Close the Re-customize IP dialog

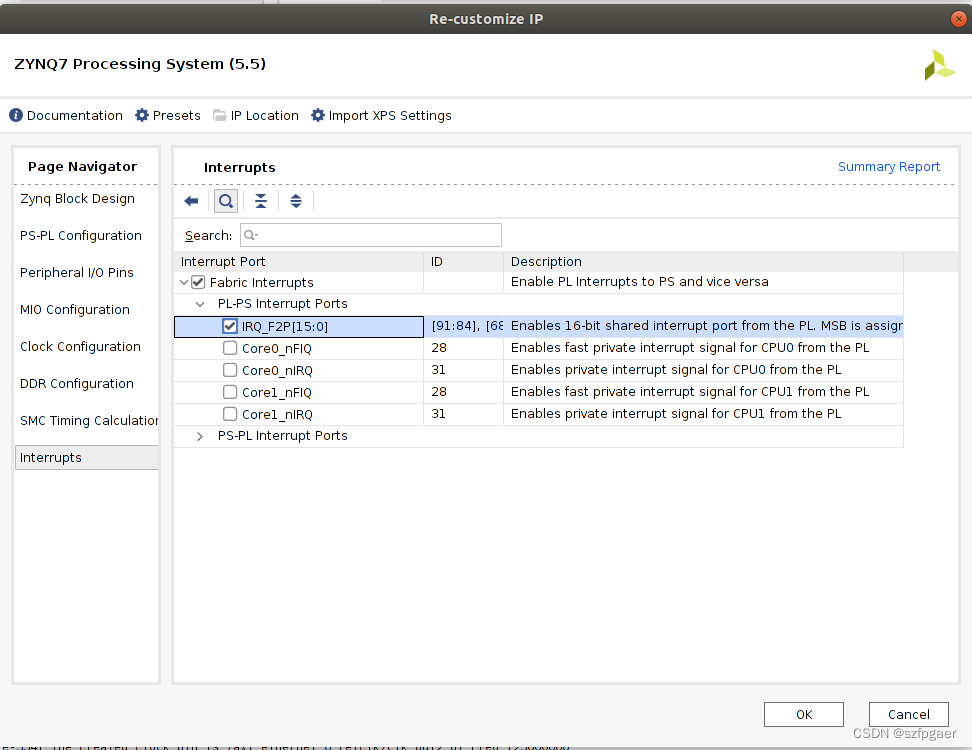[x=958, y=19]
